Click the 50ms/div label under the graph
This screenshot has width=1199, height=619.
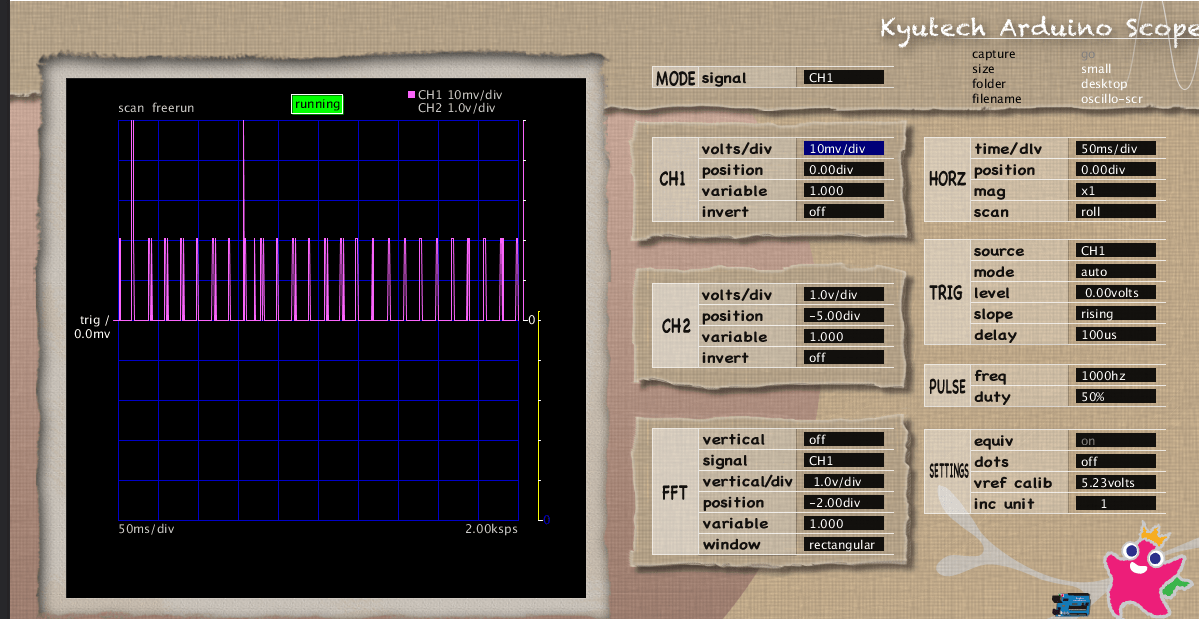click(x=146, y=528)
